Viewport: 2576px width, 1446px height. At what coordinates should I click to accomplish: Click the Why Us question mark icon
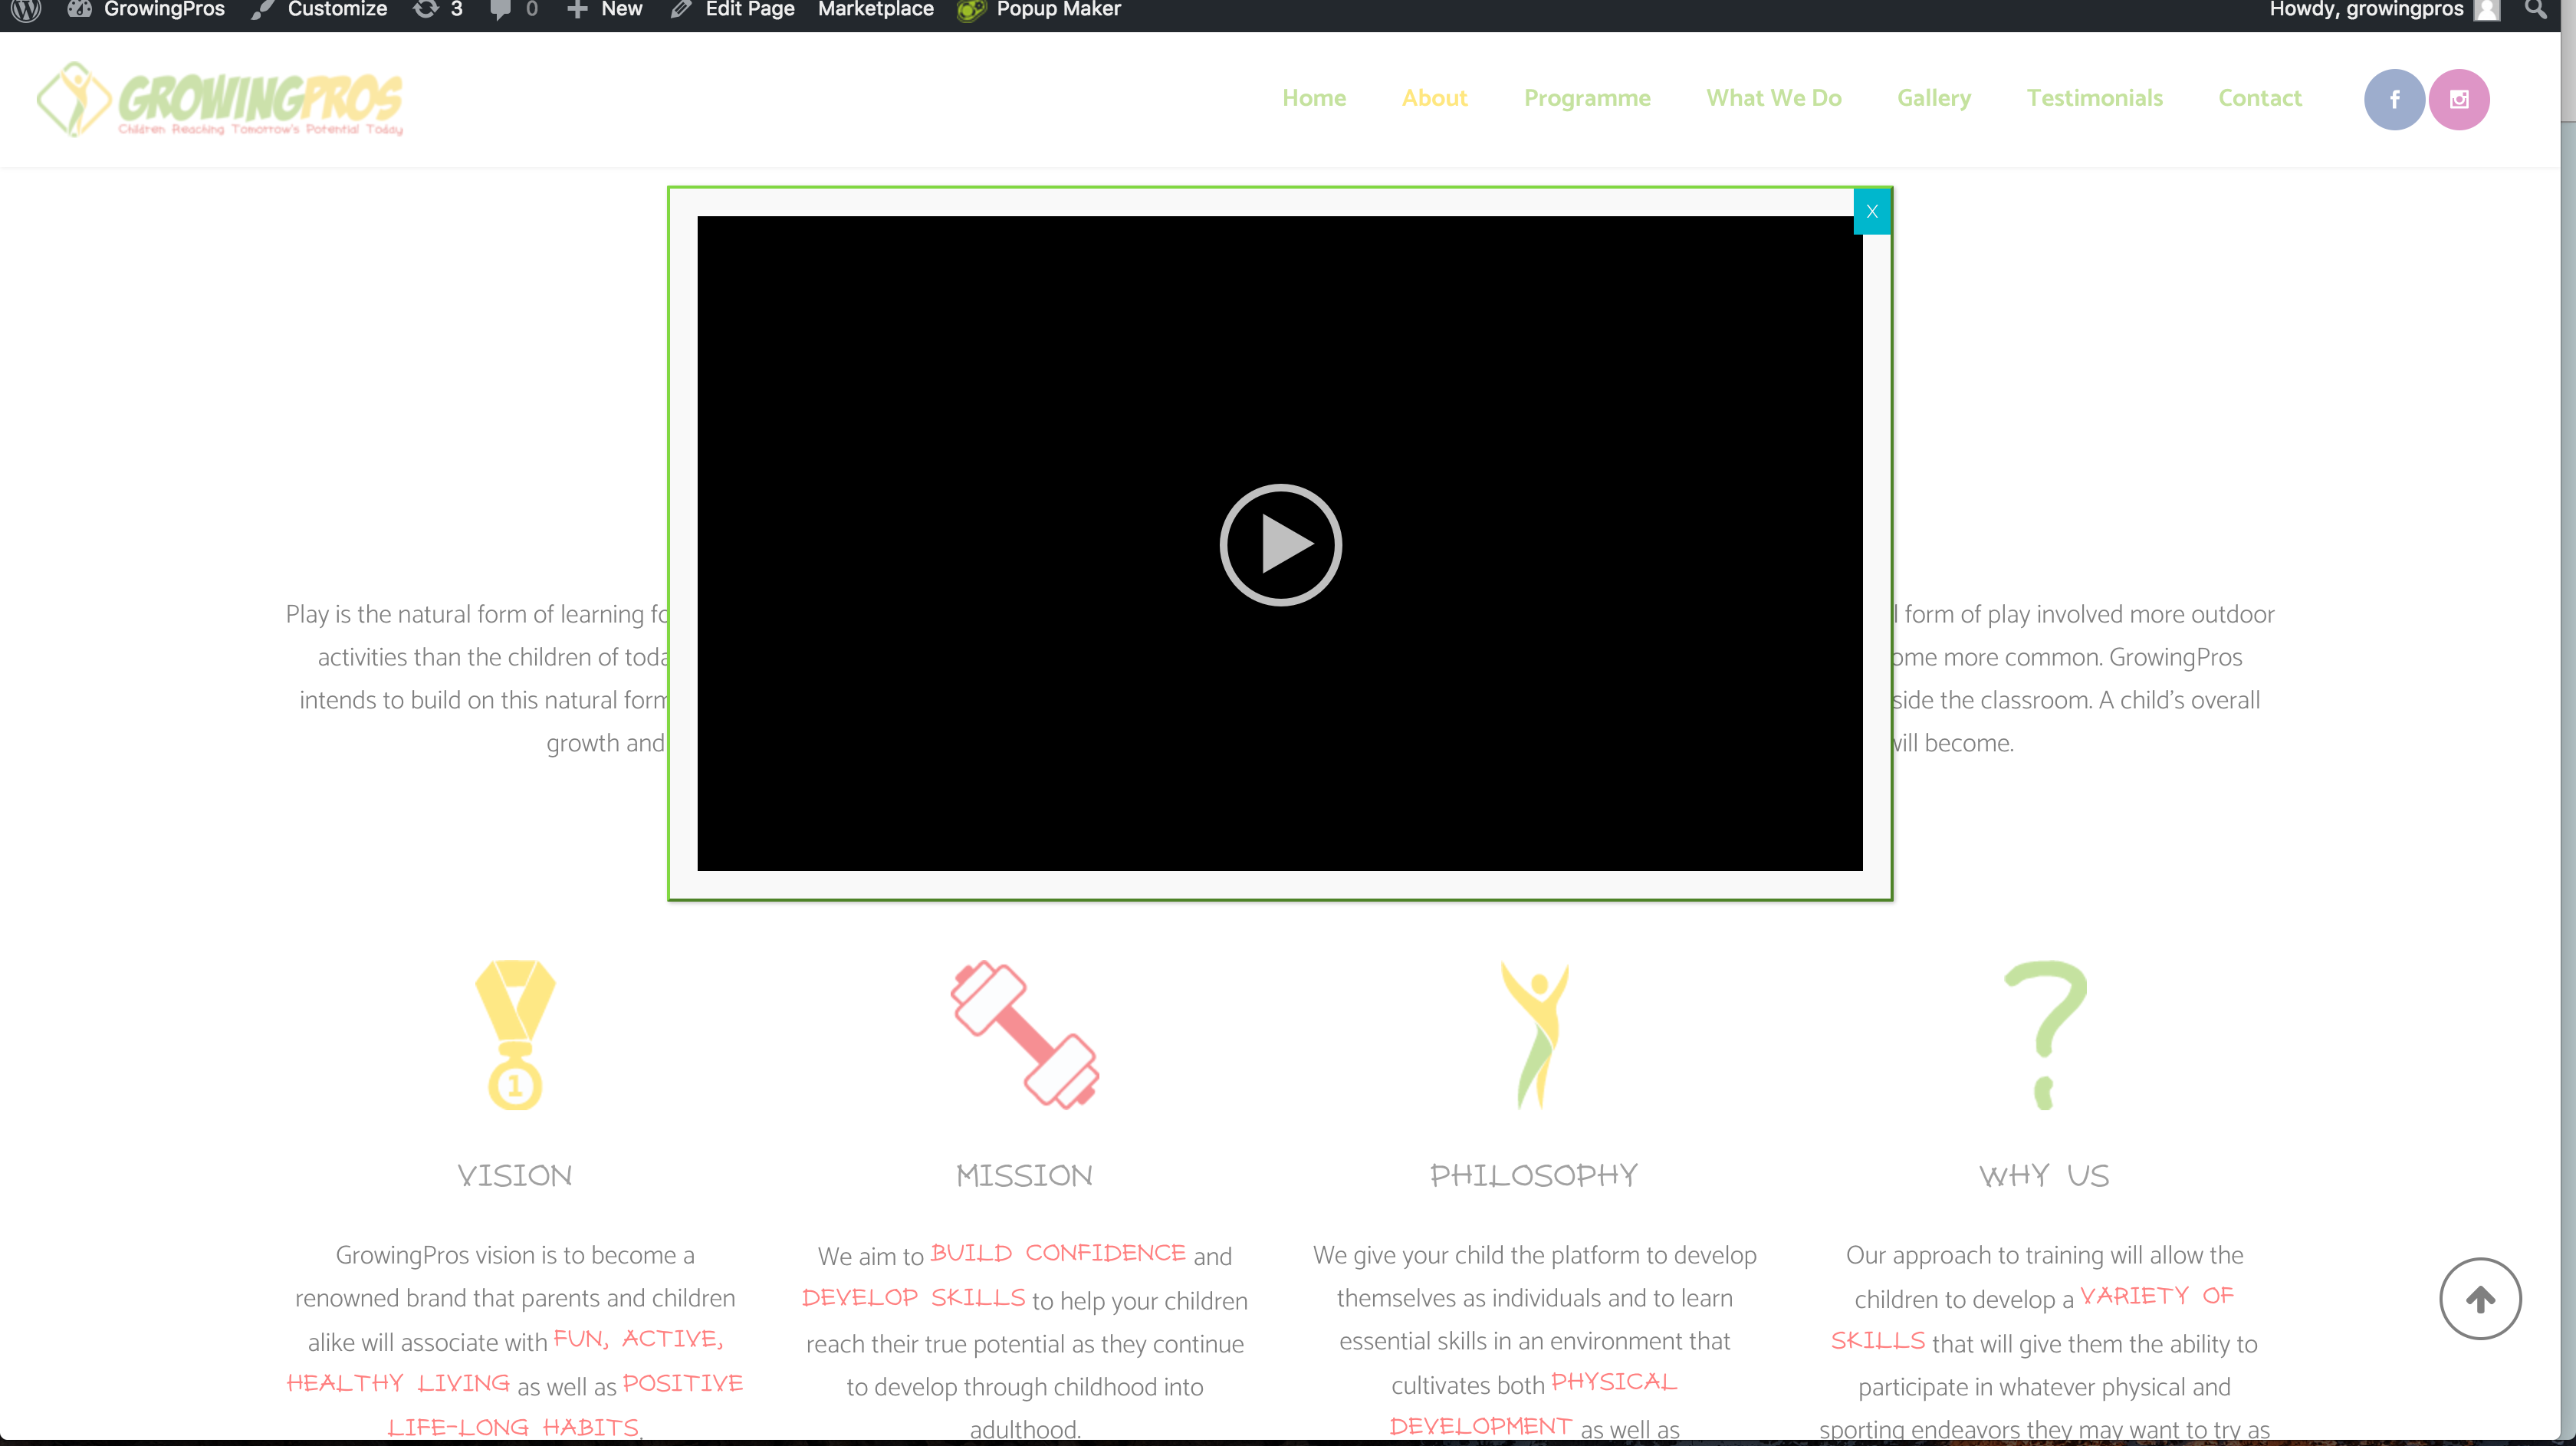point(2045,1034)
